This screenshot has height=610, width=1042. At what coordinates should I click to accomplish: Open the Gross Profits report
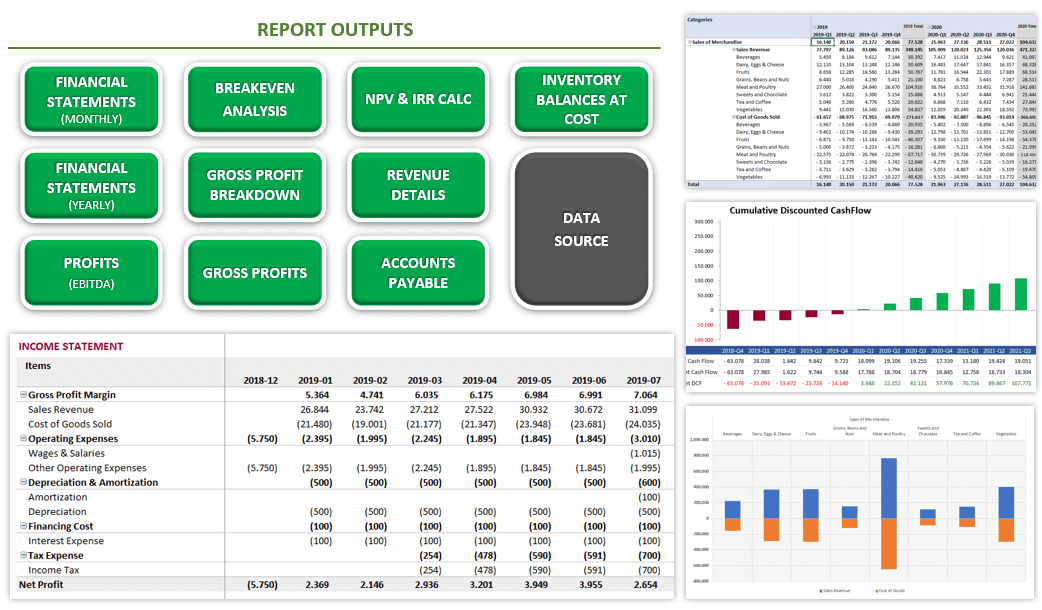[x=255, y=273]
